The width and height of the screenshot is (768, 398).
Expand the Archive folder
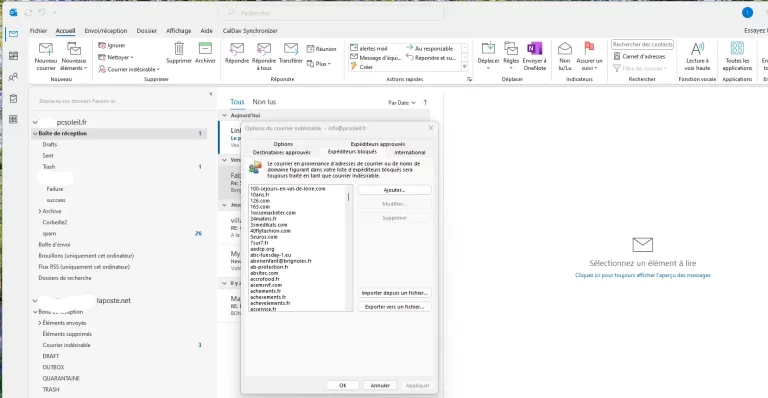(x=40, y=211)
